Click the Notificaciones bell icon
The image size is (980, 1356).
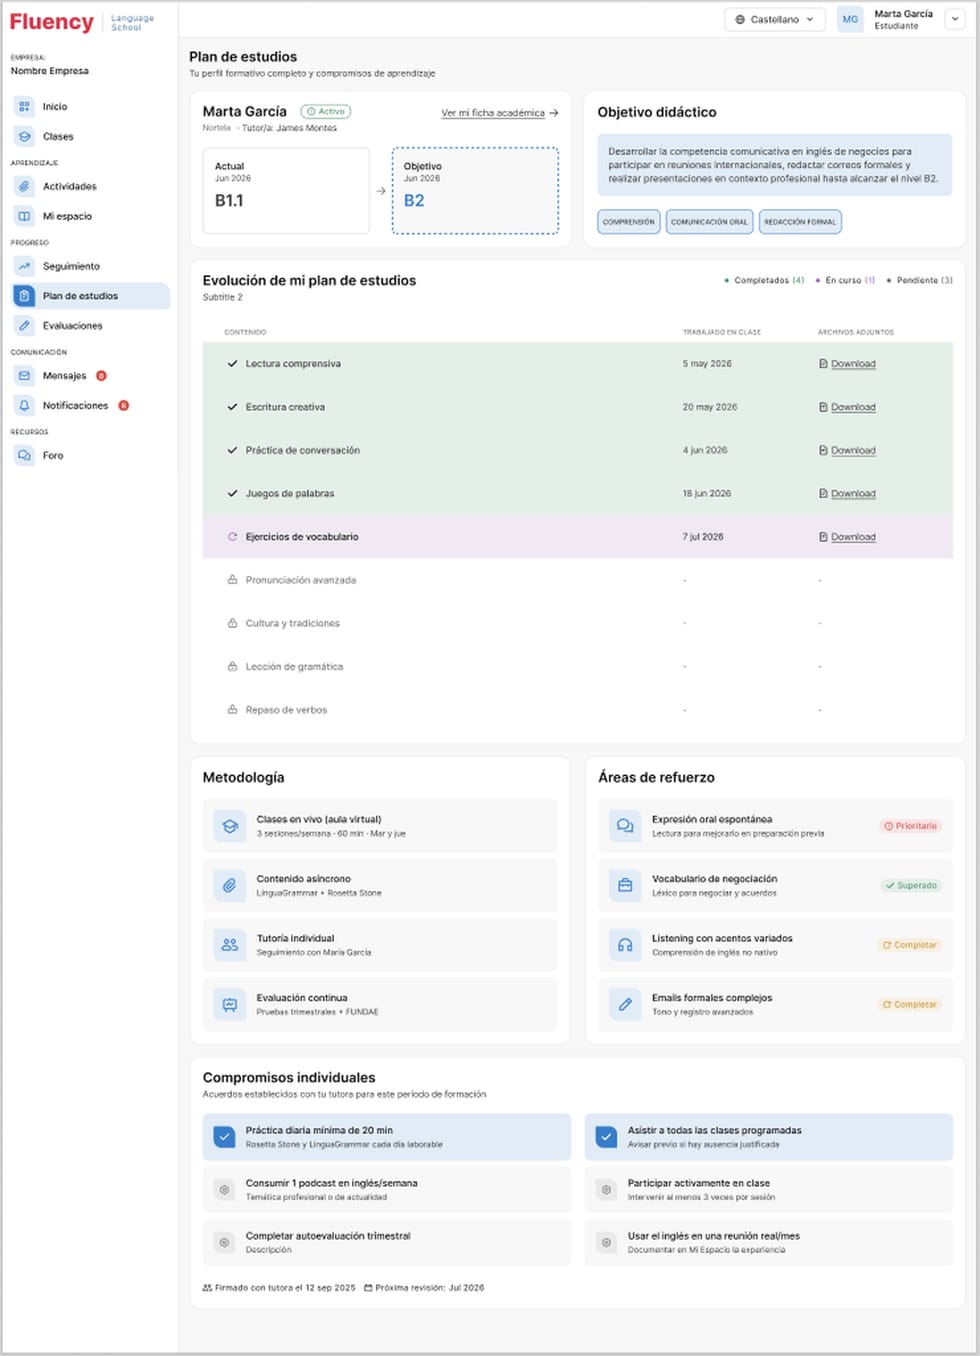(x=25, y=406)
